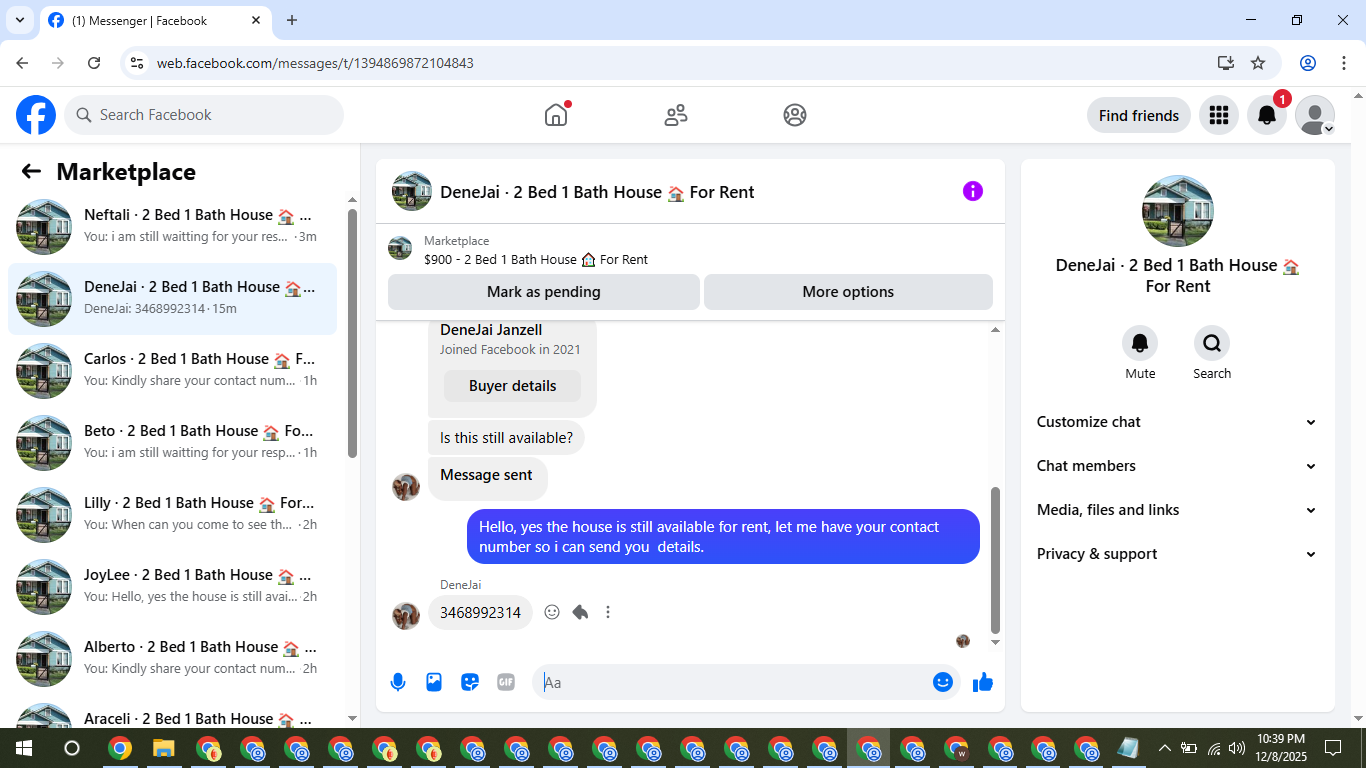
Task: Open a new browser tab
Action: [292, 20]
